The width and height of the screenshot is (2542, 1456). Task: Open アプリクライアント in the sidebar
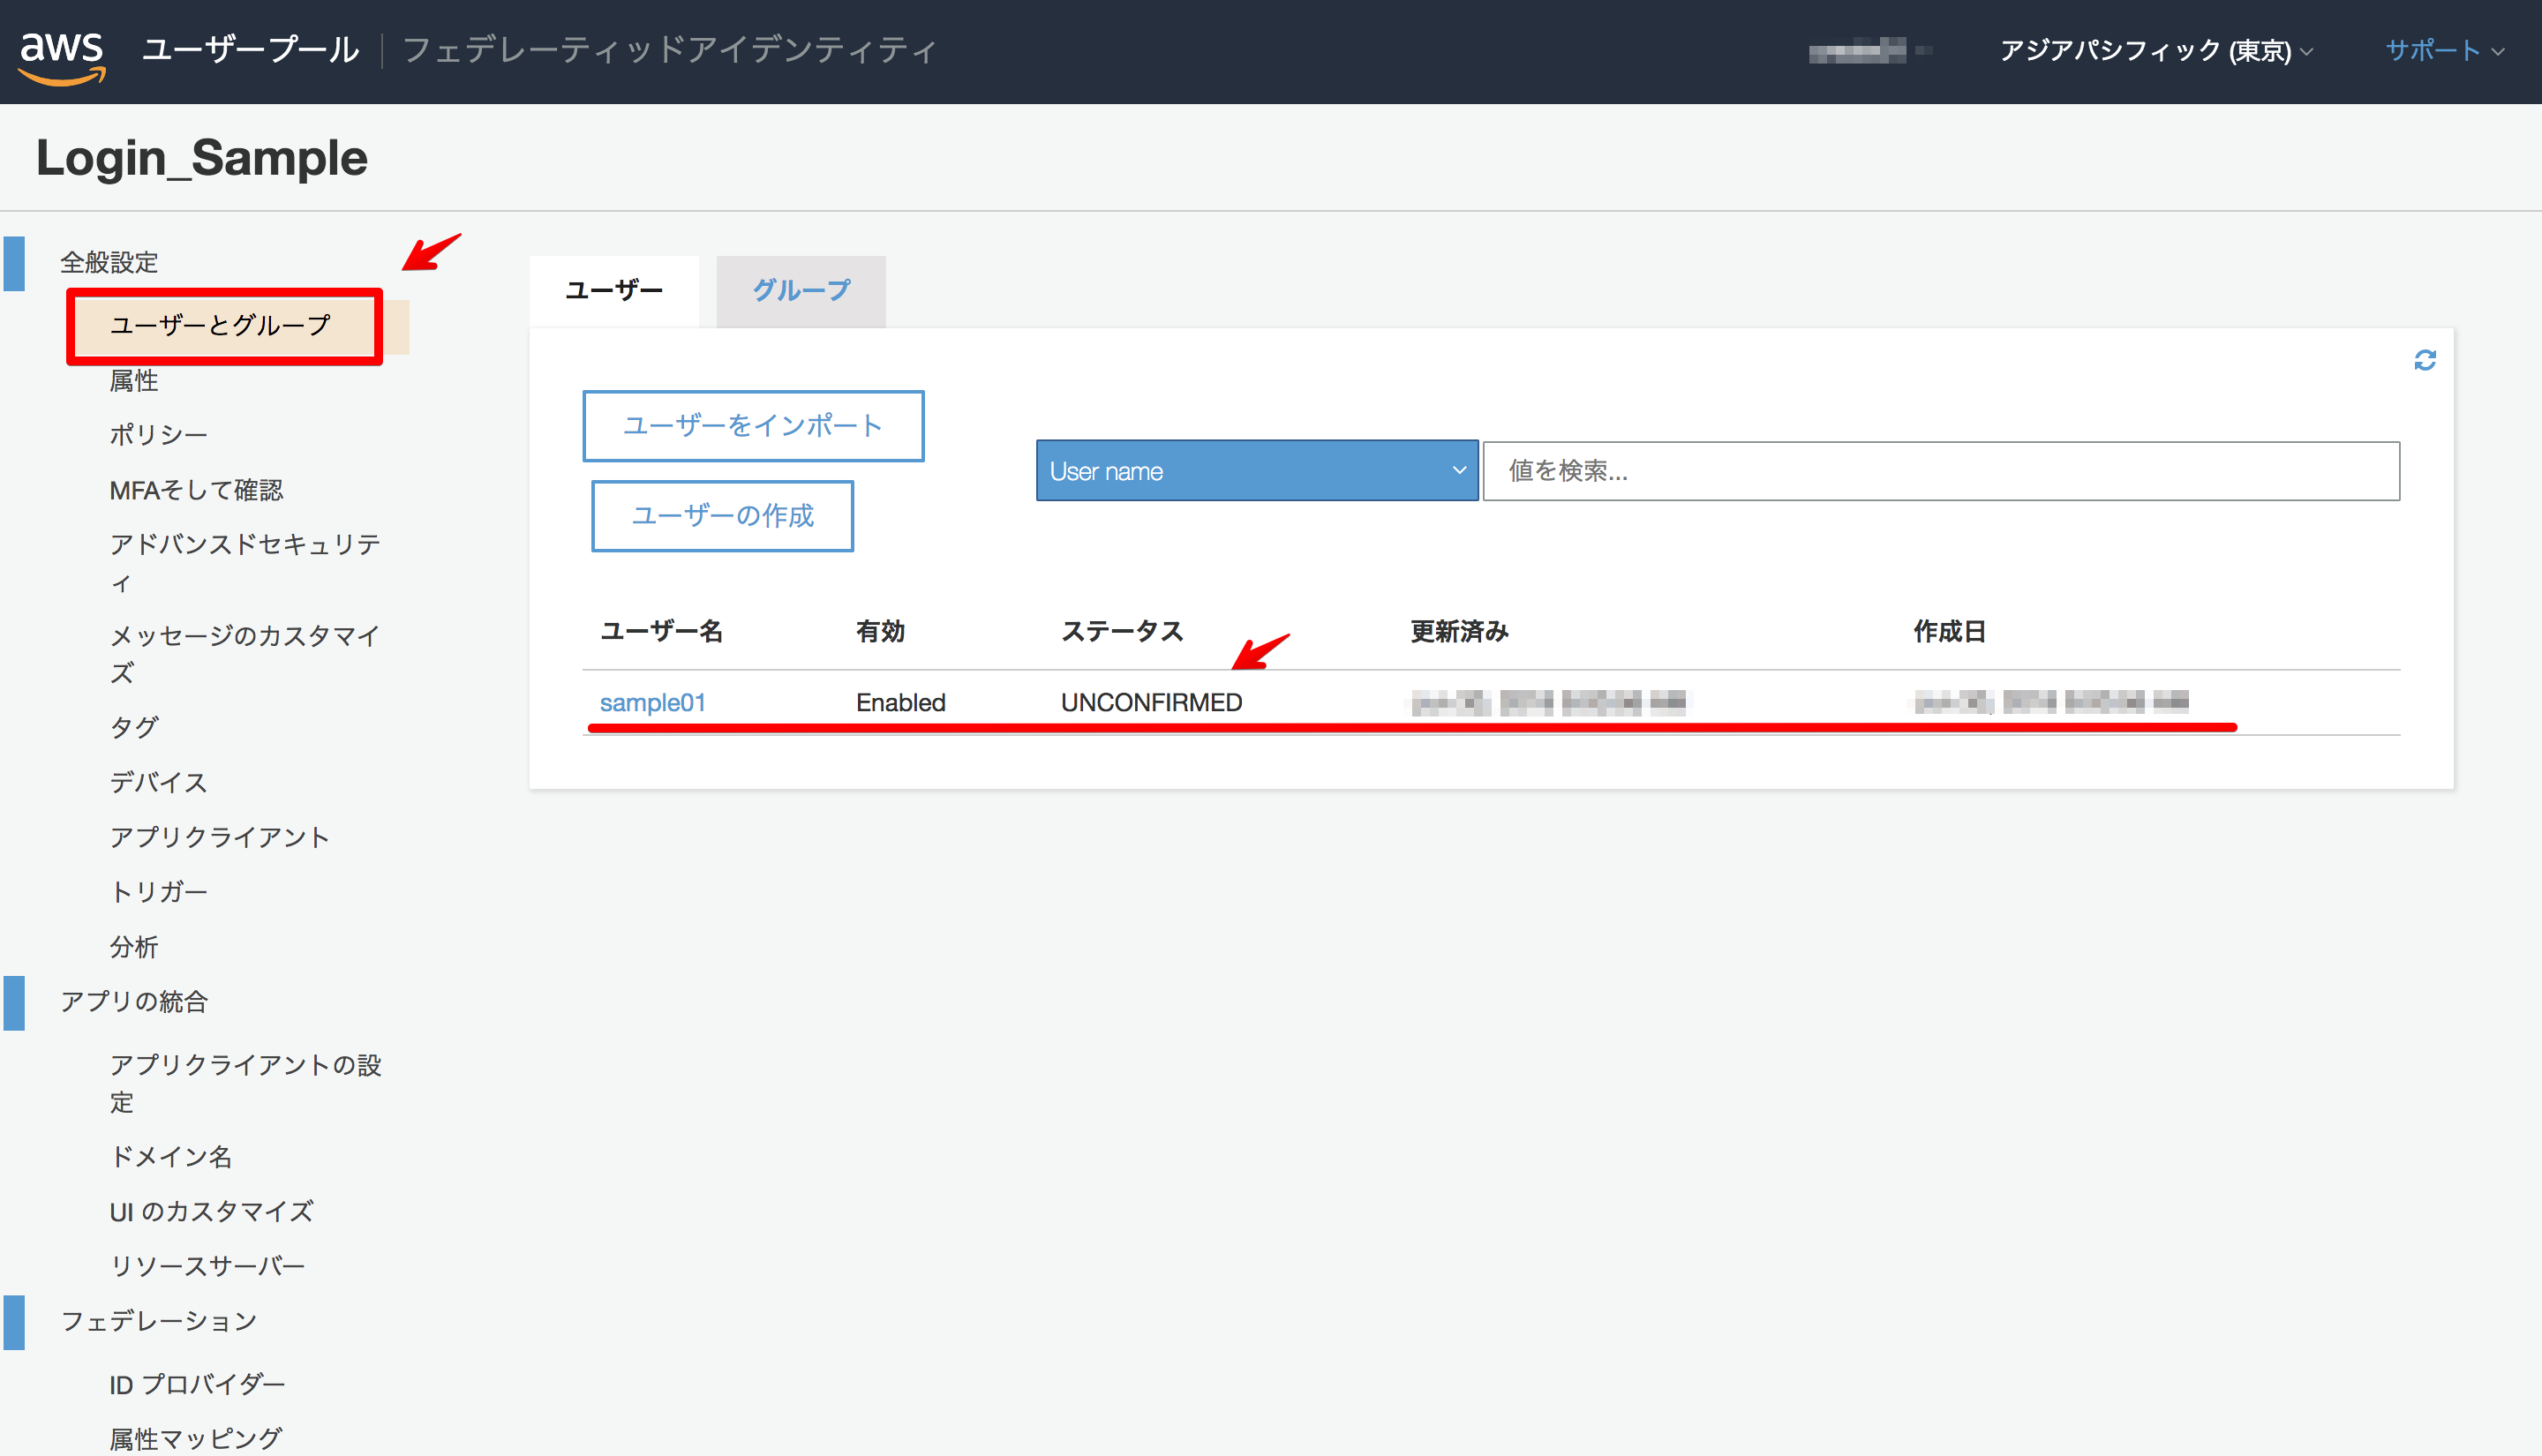pos(219,837)
